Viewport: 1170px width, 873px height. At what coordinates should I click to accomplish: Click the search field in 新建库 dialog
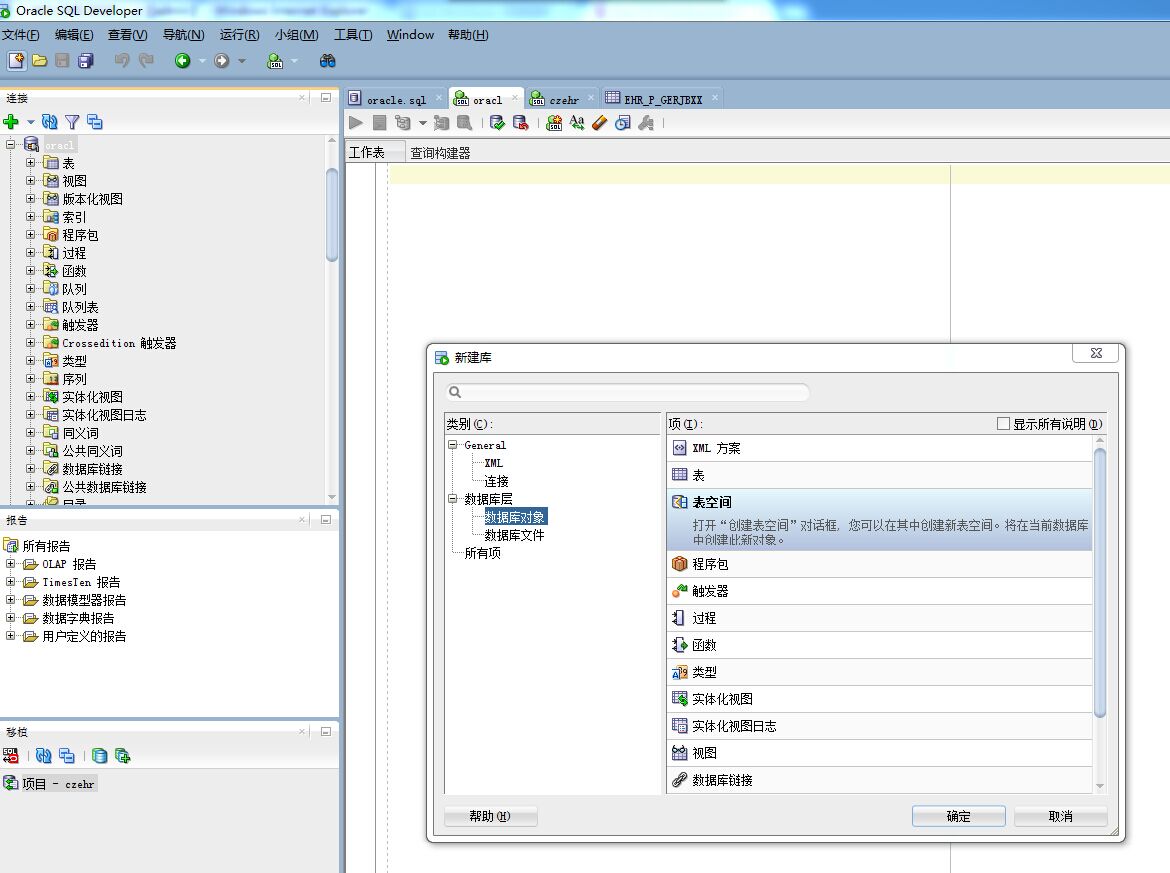click(630, 393)
